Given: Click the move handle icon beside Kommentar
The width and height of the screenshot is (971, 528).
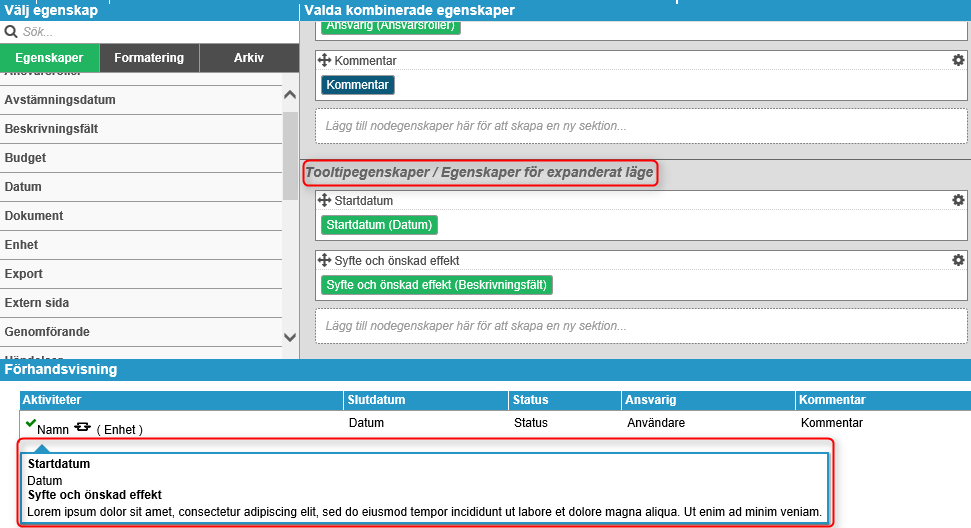Looking at the screenshot, I should click(324, 61).
